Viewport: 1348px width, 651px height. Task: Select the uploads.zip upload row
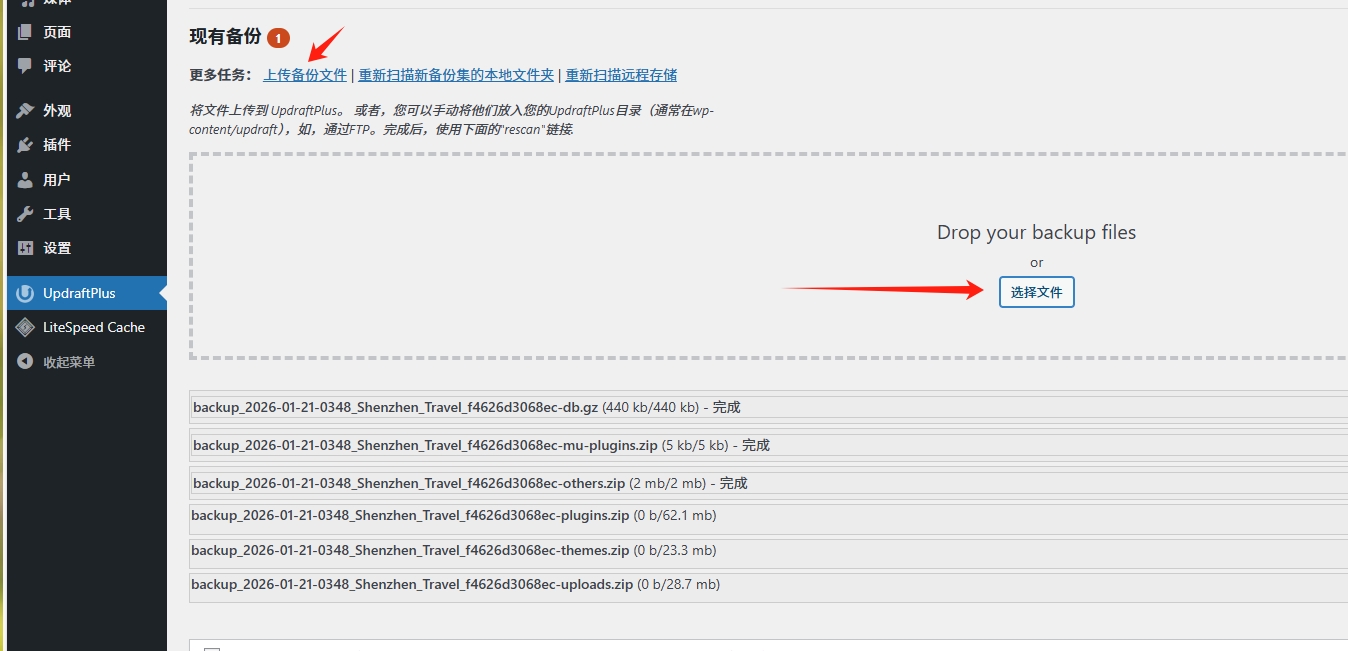tap(455, 584)
